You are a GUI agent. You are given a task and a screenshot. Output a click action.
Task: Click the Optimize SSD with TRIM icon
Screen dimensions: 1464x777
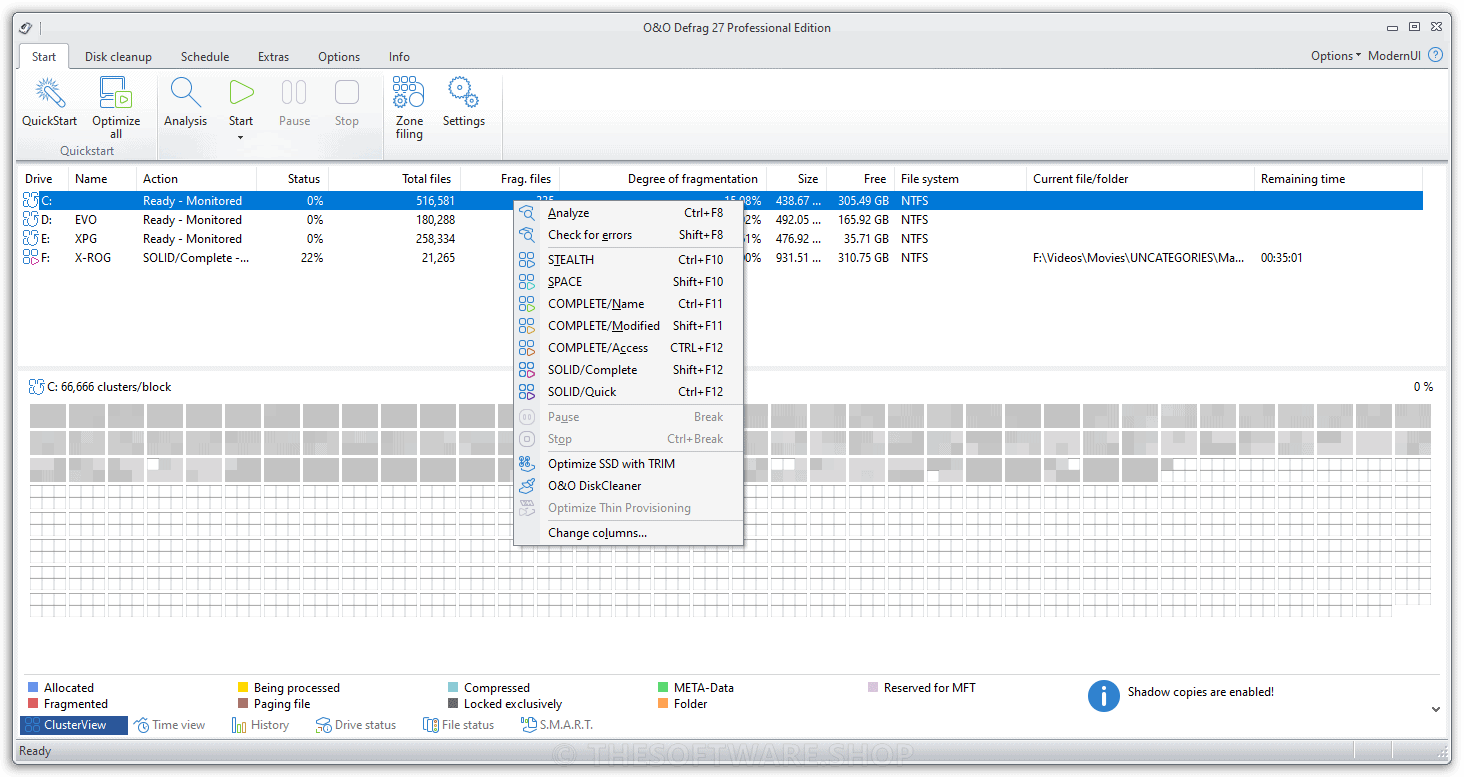point(527,464)
